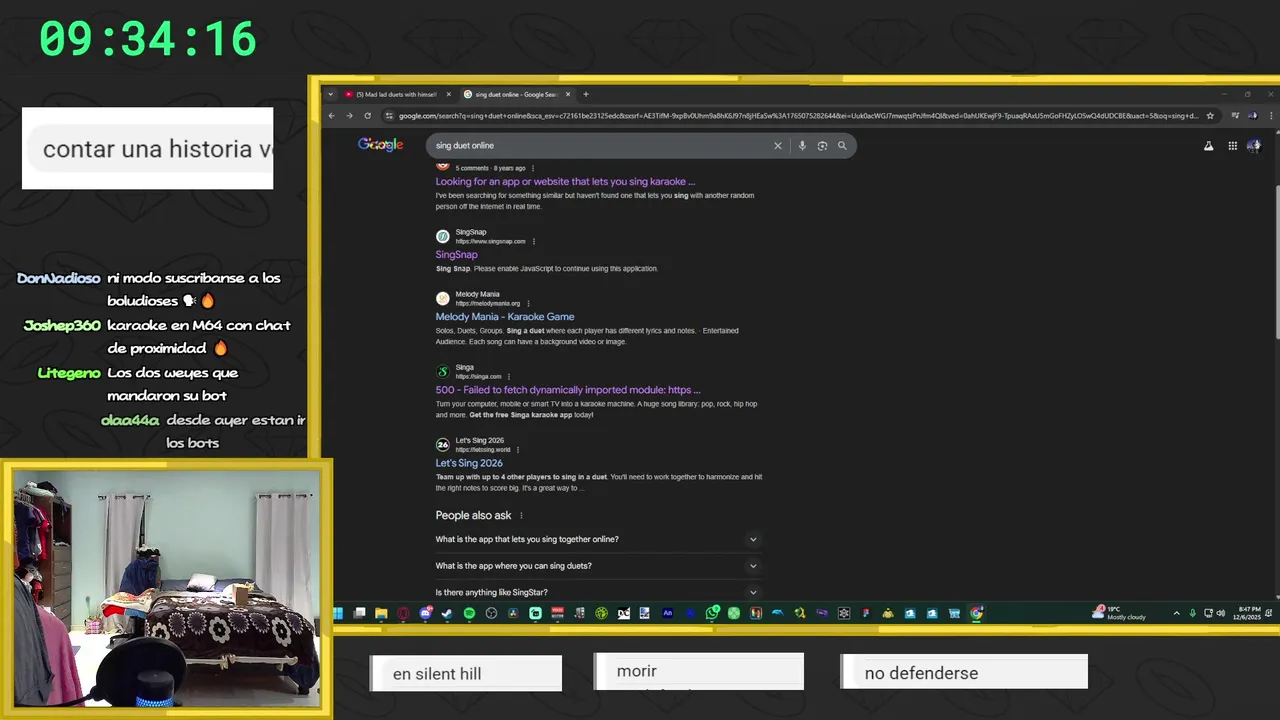Close the sing duet online tab
The image size is (1280, 720).
point(568,95)
